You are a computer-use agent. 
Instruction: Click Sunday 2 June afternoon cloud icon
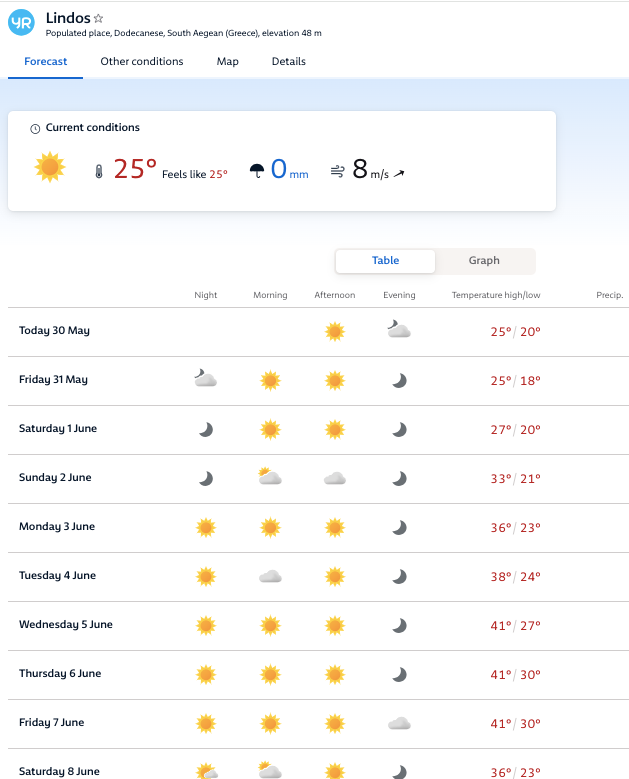tap(334, 478)
